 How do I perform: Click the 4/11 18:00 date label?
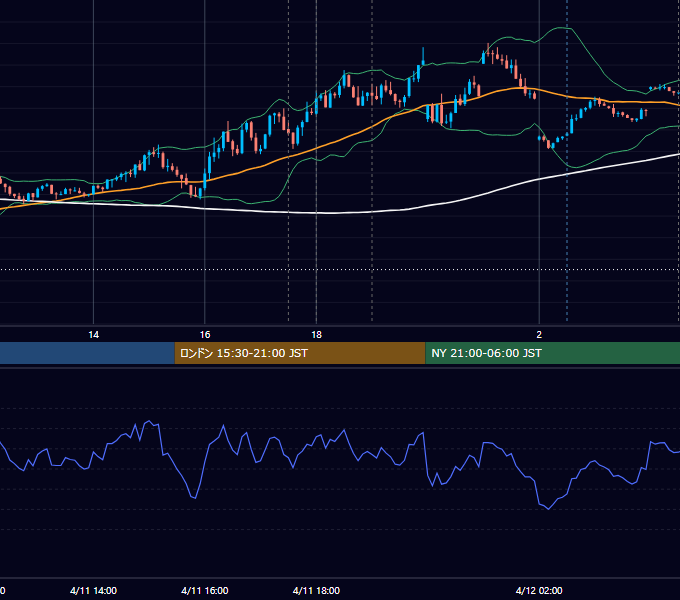(316, 590)
